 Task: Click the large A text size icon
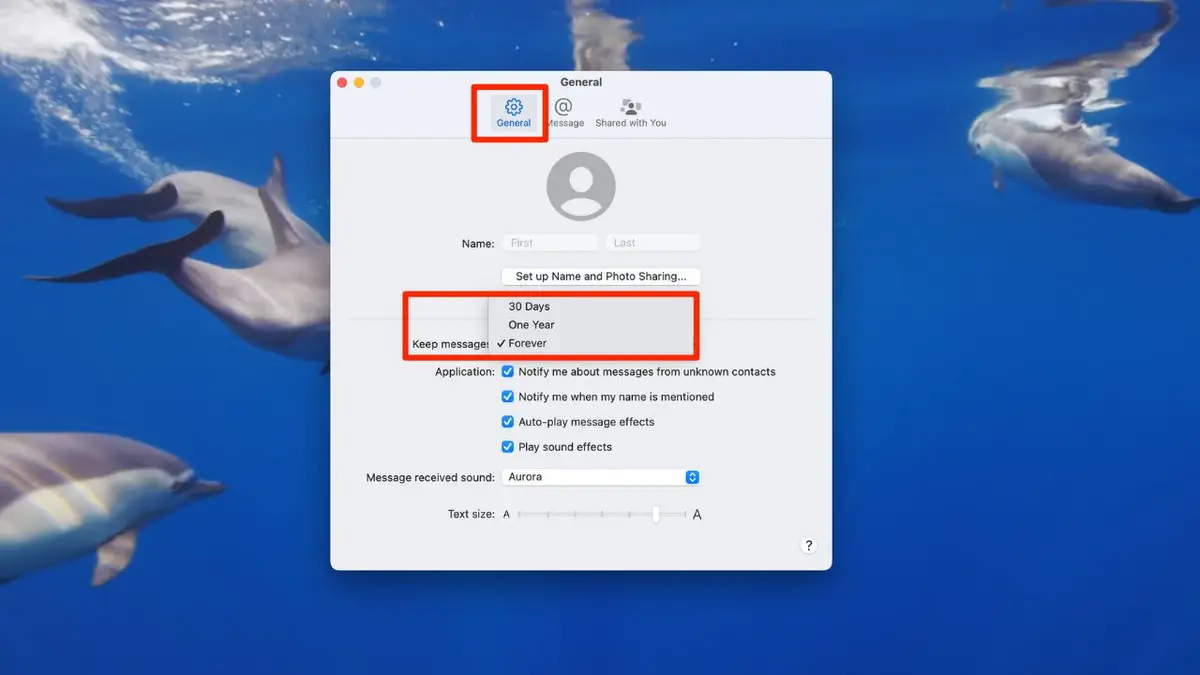(697, 514)
